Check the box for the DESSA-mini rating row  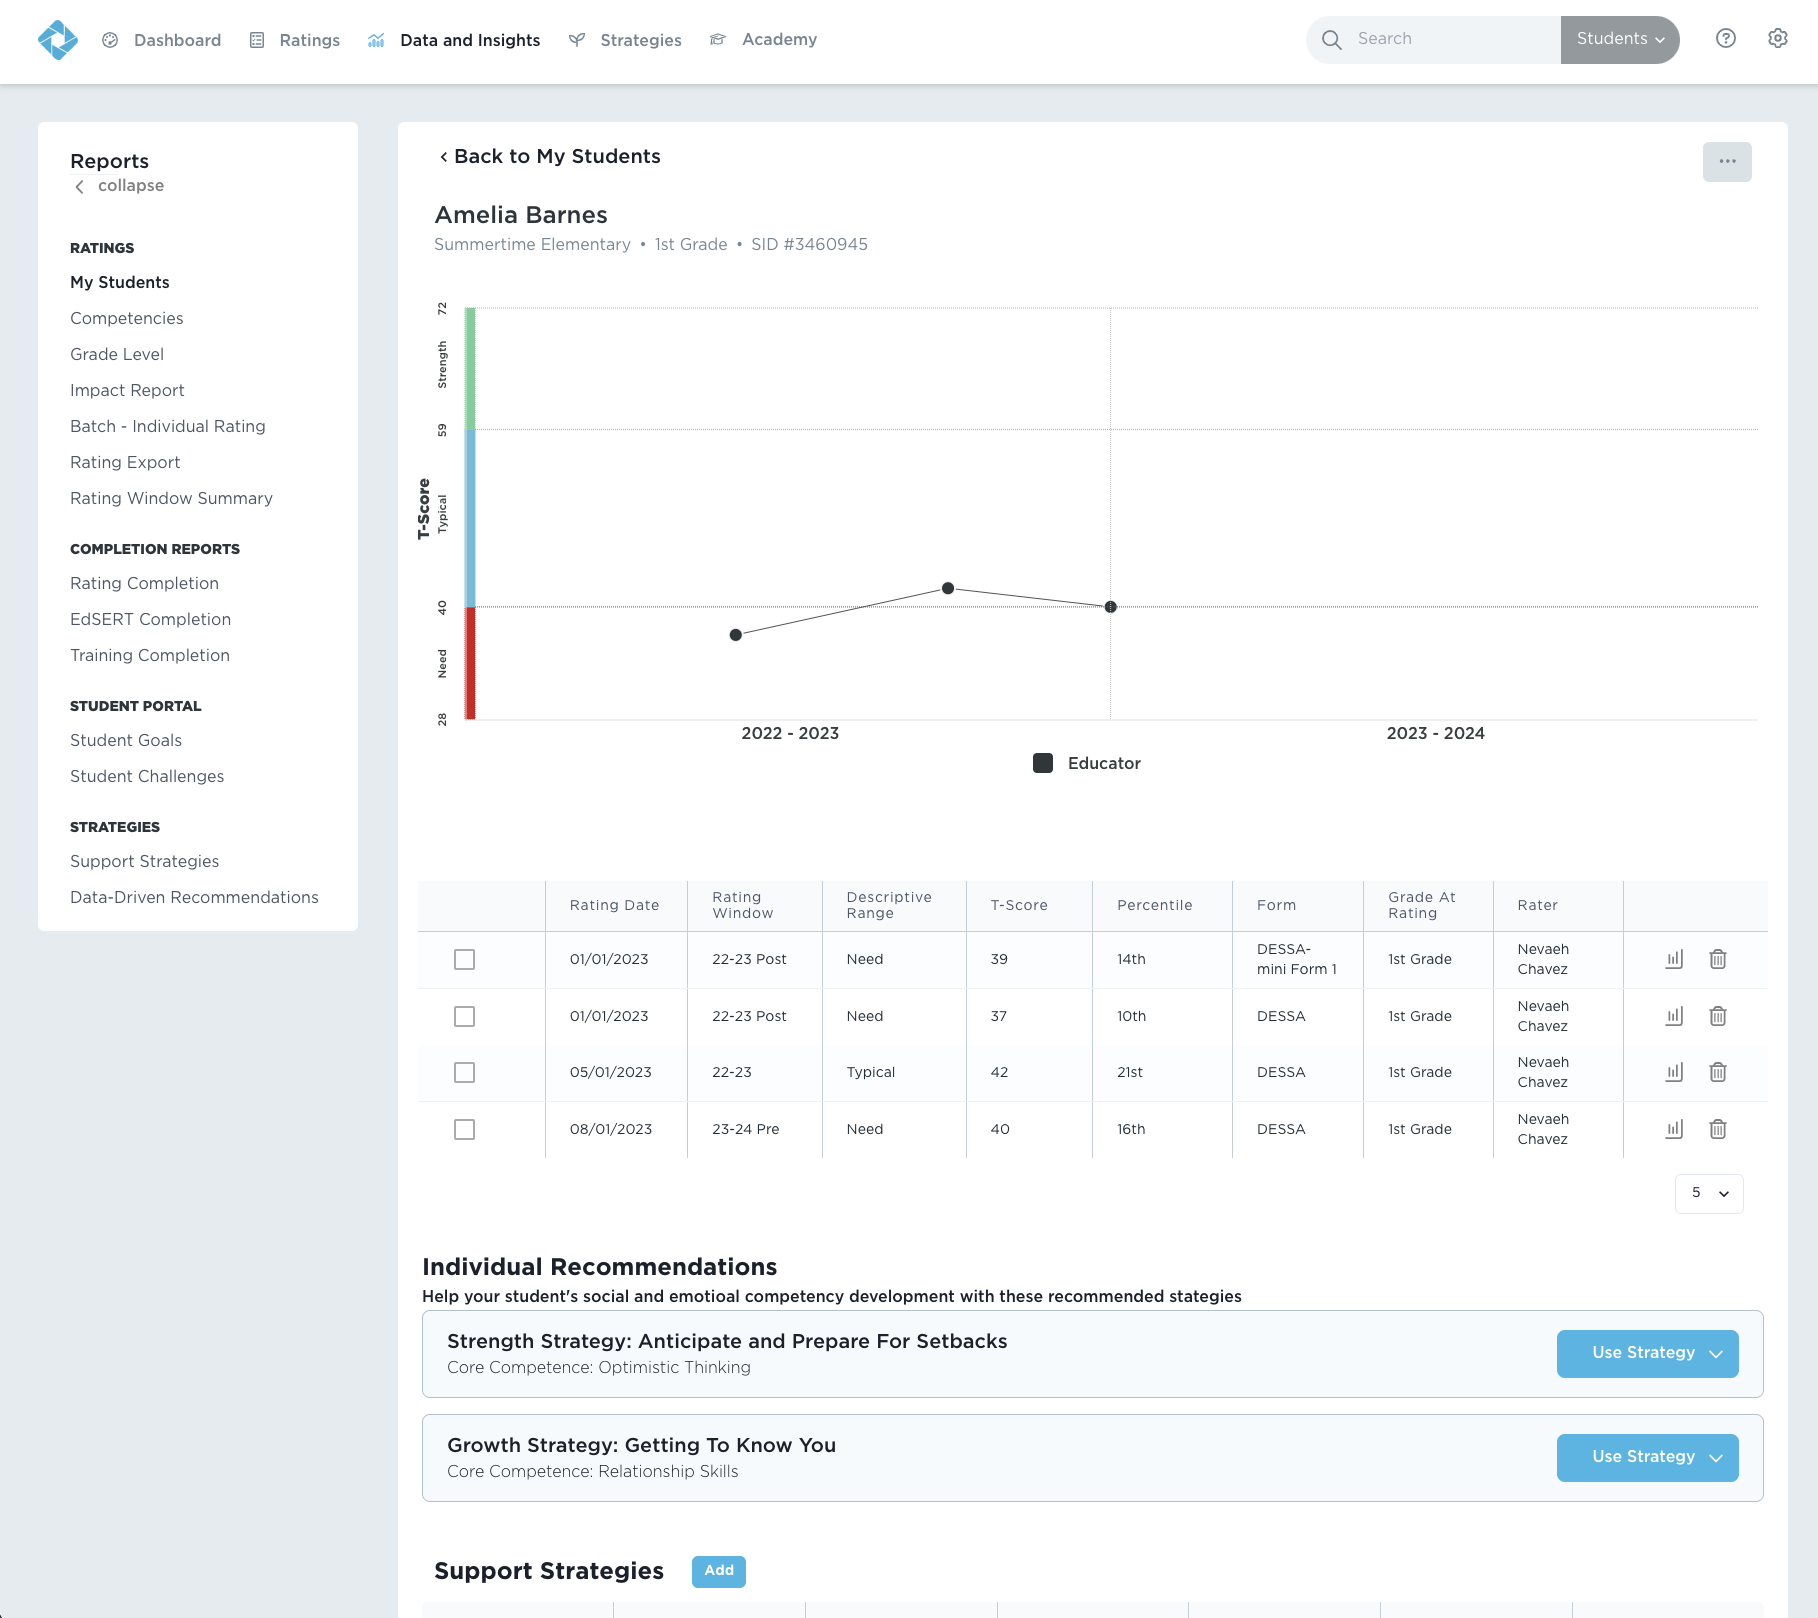464,959
